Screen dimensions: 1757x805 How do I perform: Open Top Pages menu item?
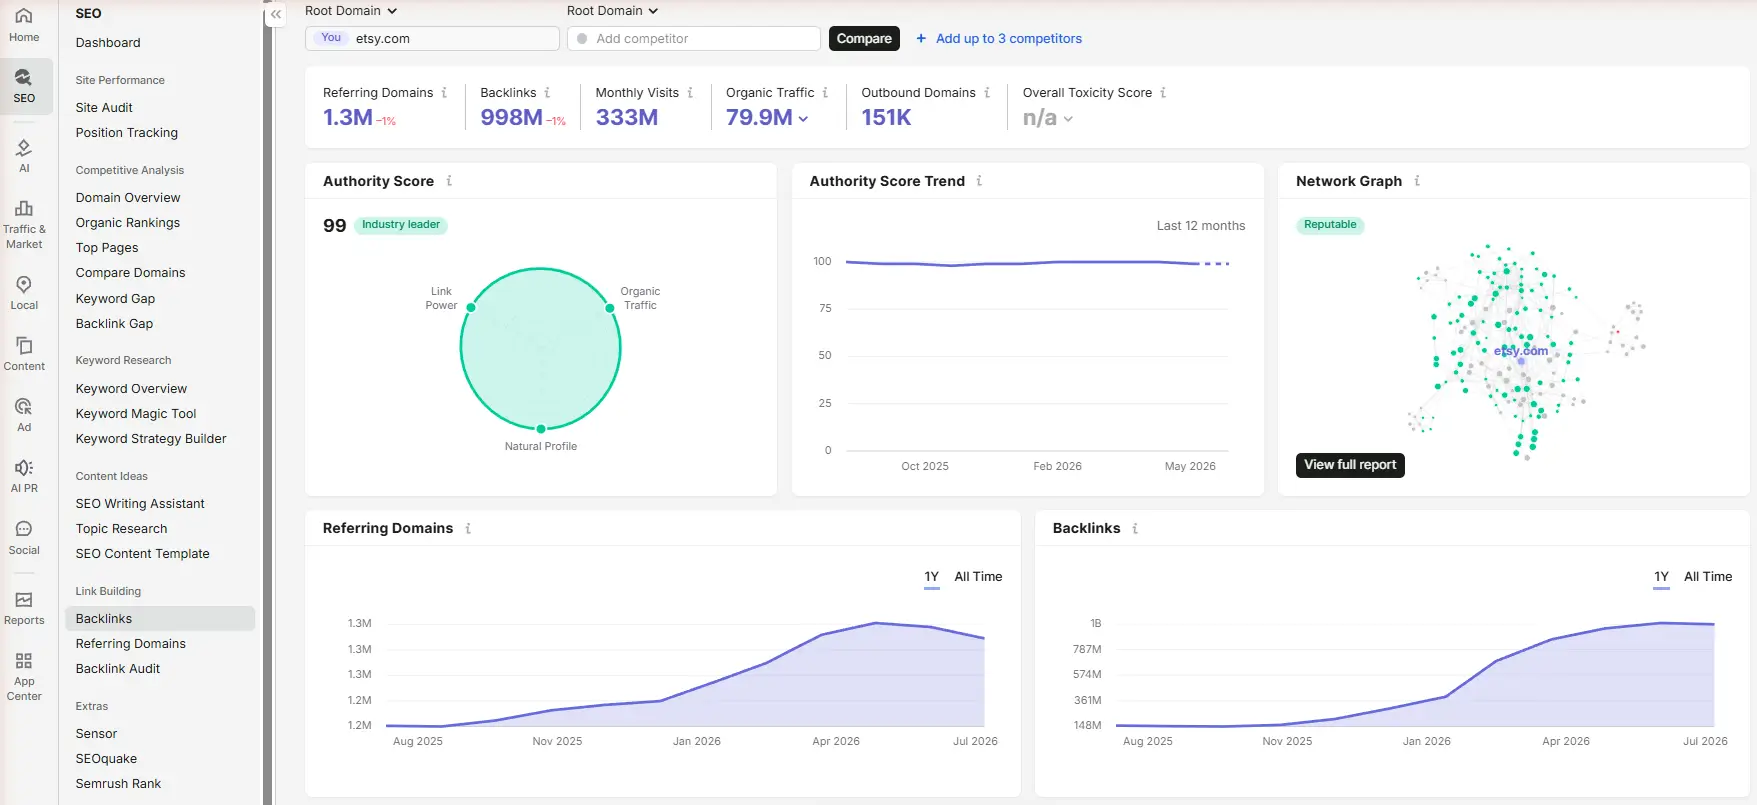(x=107, y=248)
